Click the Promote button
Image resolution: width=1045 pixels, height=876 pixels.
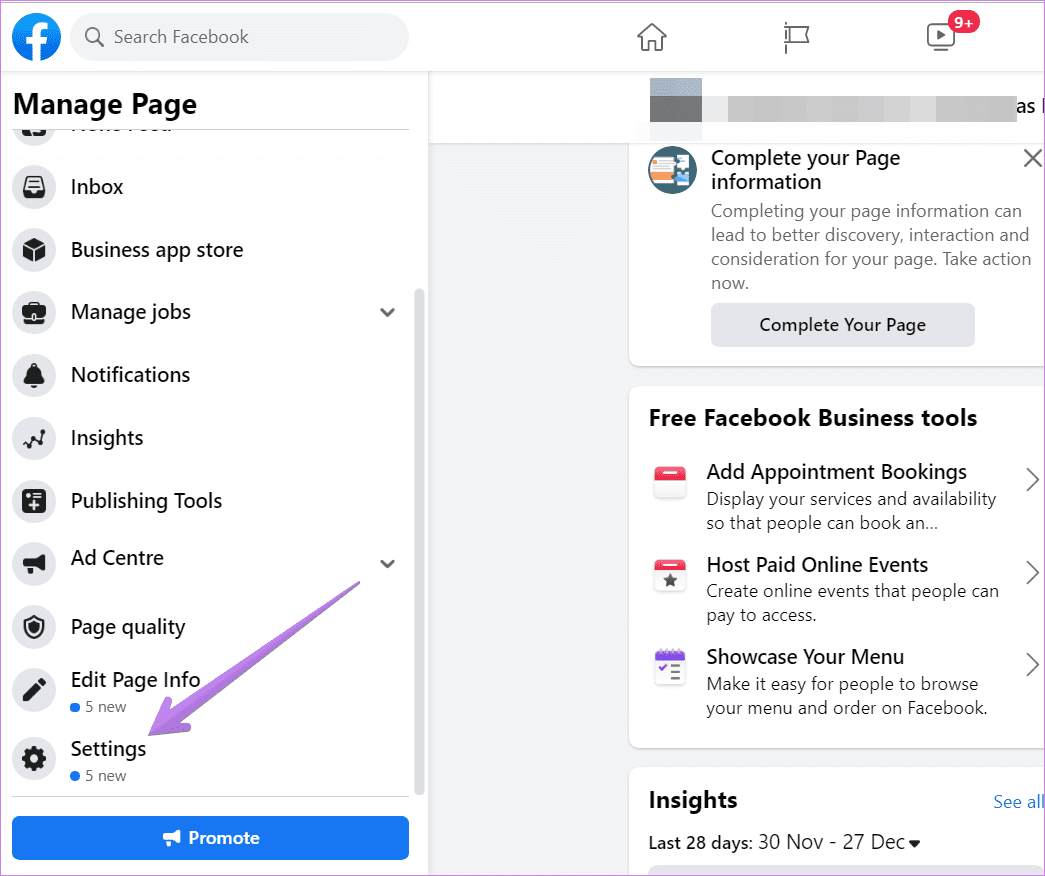click(210, 838)
